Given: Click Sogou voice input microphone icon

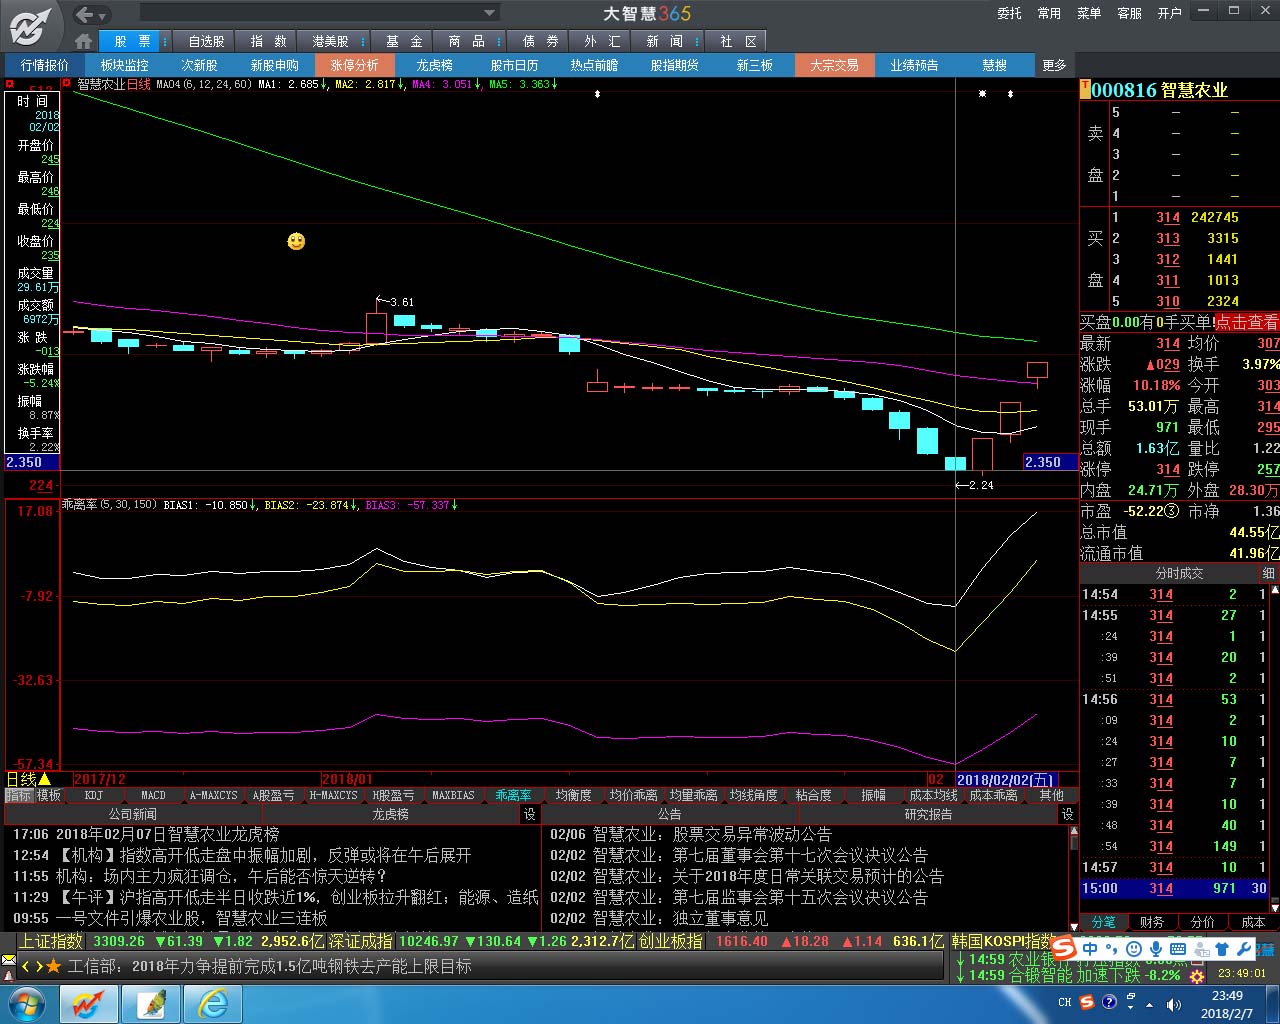Looking at the screenshot, I should click(x=1156, y=949).
